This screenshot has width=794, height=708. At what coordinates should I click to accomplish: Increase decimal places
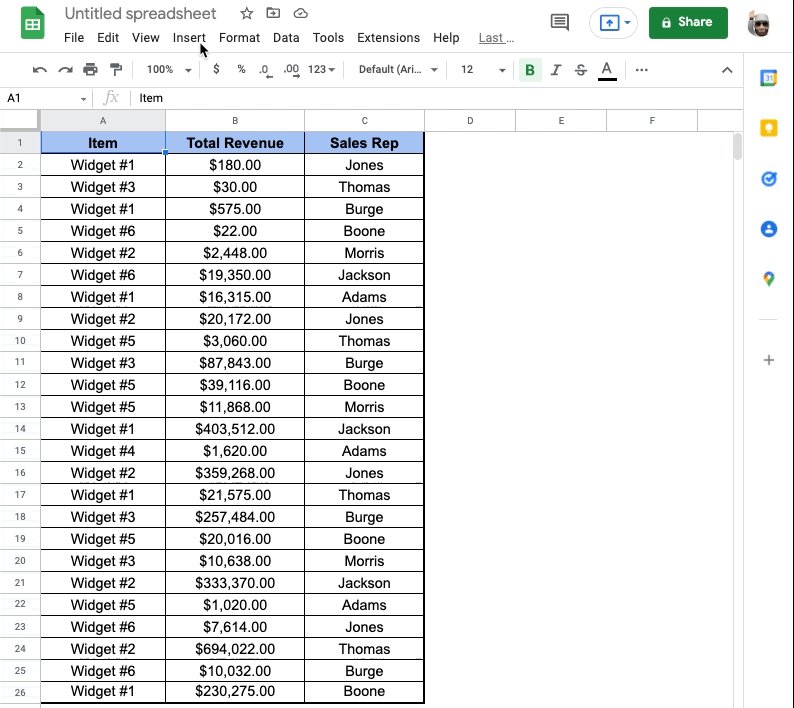(292, 70)
